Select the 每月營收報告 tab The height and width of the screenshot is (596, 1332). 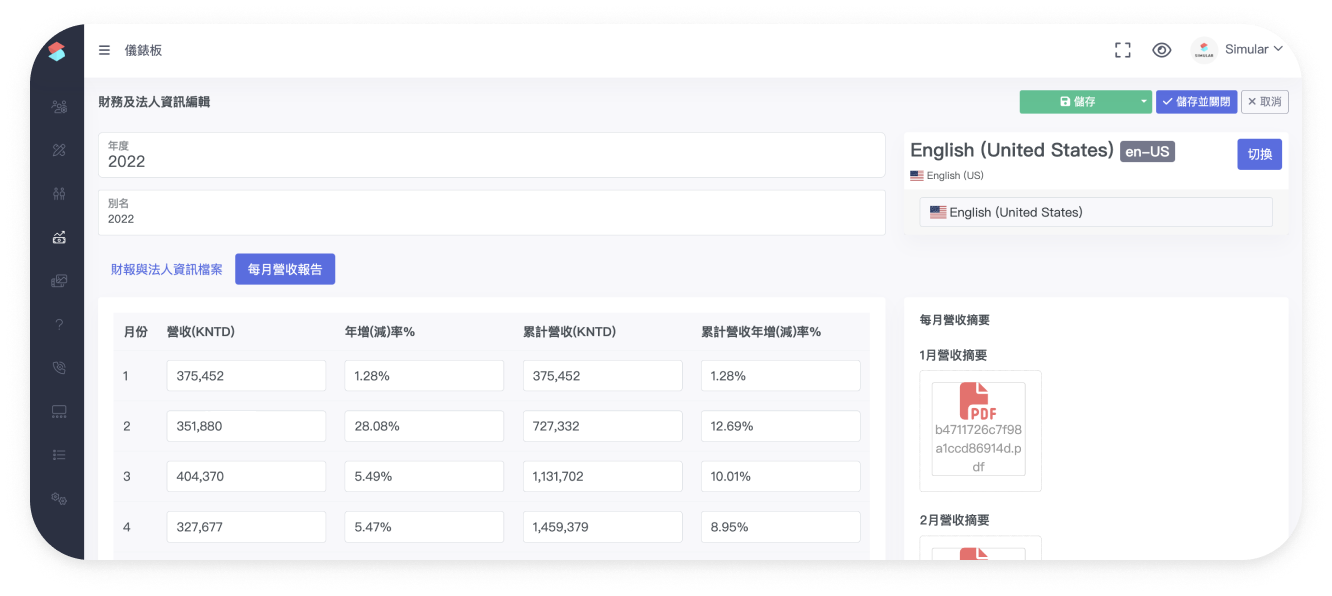(285, 269)
